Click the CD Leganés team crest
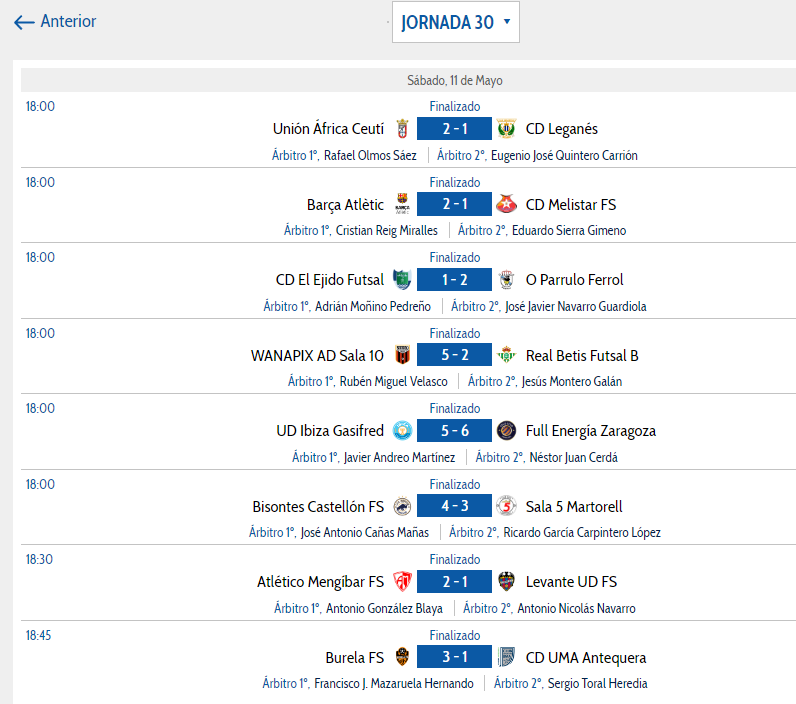The image size is (796, 704). click(x=506, y=129)
